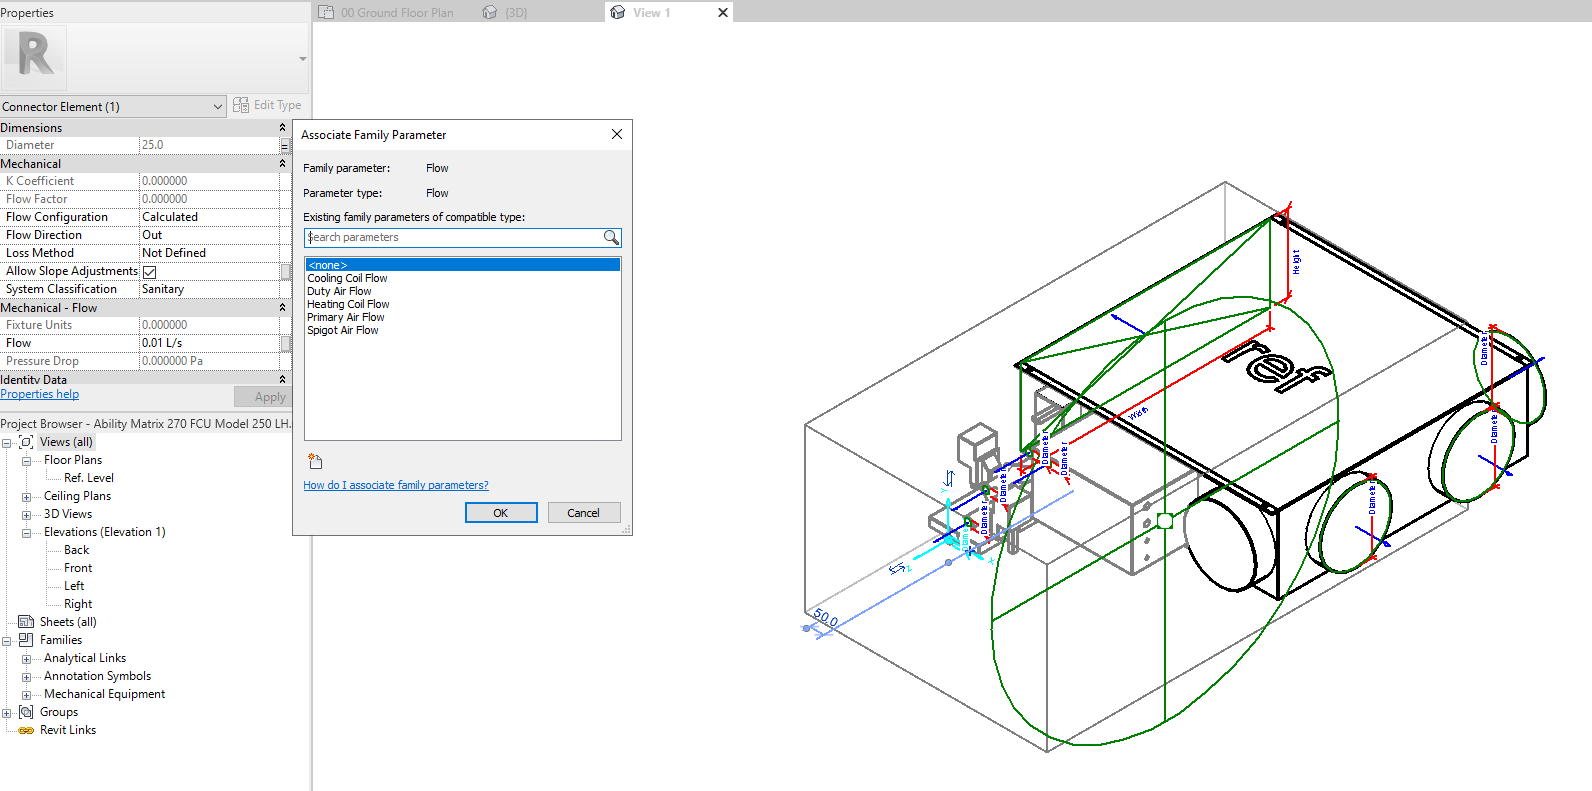Viewport: 1592px width, 791px height.
Task: Click the Sheets (all) icon
Action: click(26, 622)
